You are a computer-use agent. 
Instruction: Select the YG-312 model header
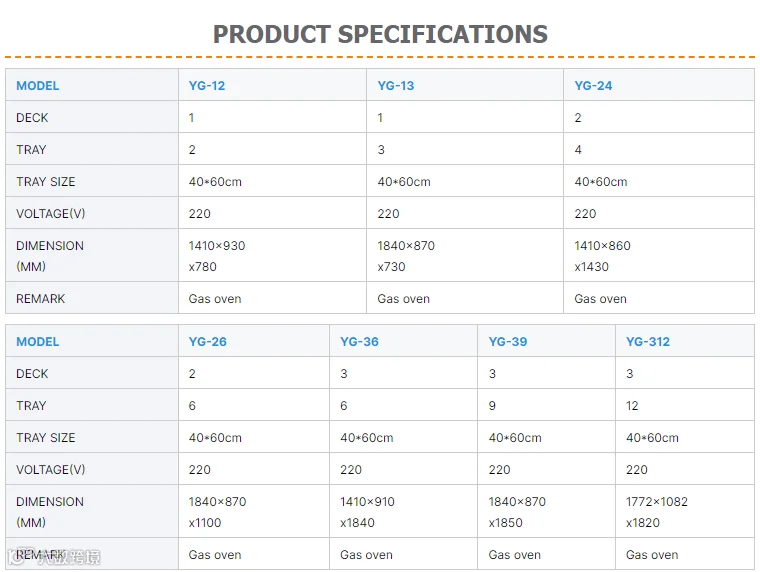tap(648, 342)
